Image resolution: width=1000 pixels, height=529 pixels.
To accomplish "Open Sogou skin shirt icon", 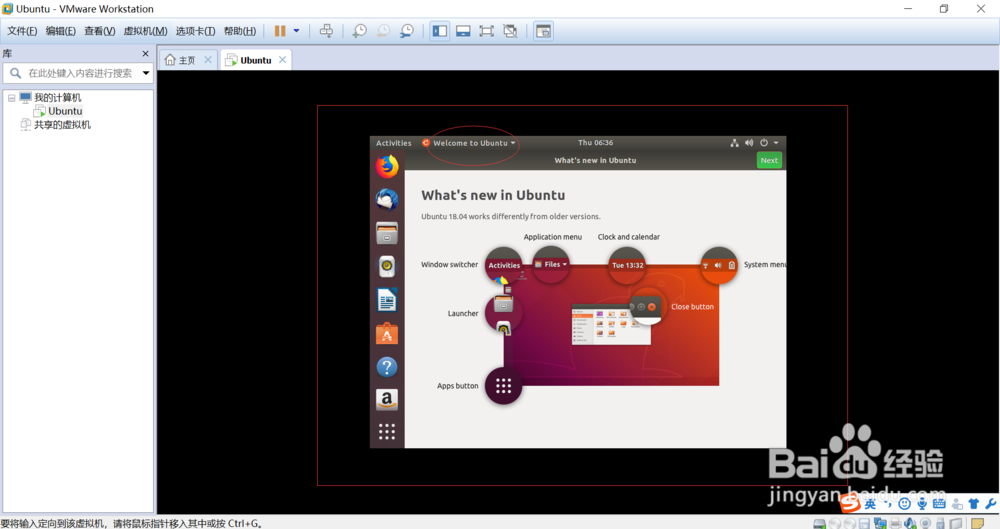I will click(x=973, y=504).
